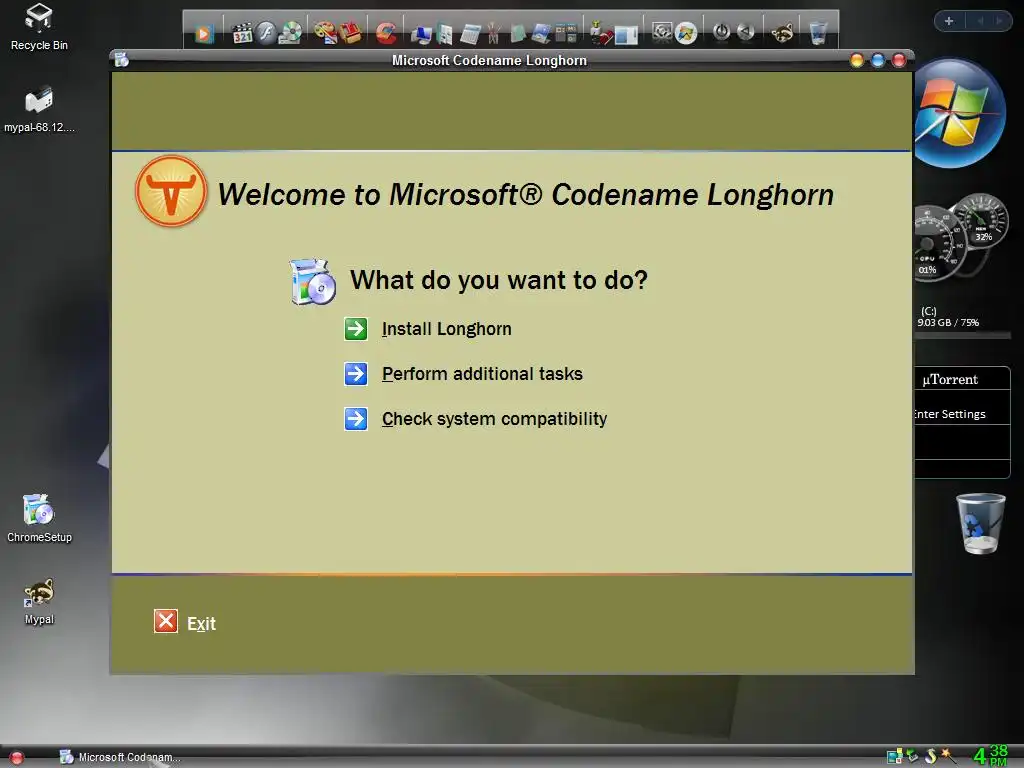Click the screen capture dock icon
The height and width of the screenshot is (768, 1024).
point(662,33)
